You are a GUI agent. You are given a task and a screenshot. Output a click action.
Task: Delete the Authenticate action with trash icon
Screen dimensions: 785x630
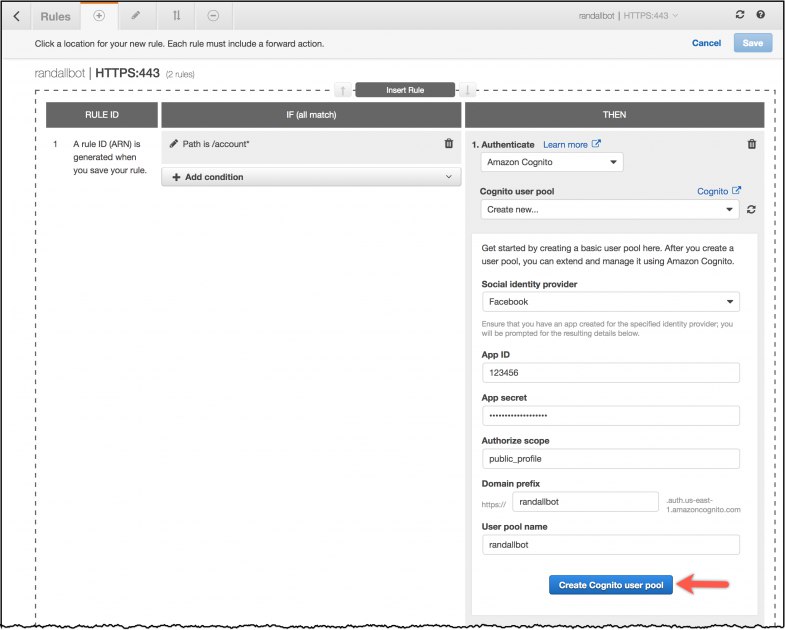click(751, 144)
